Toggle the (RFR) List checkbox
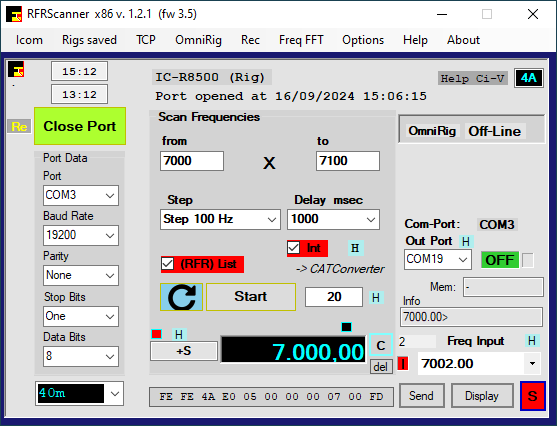557x426 pixels. click(x=168, y=264)
